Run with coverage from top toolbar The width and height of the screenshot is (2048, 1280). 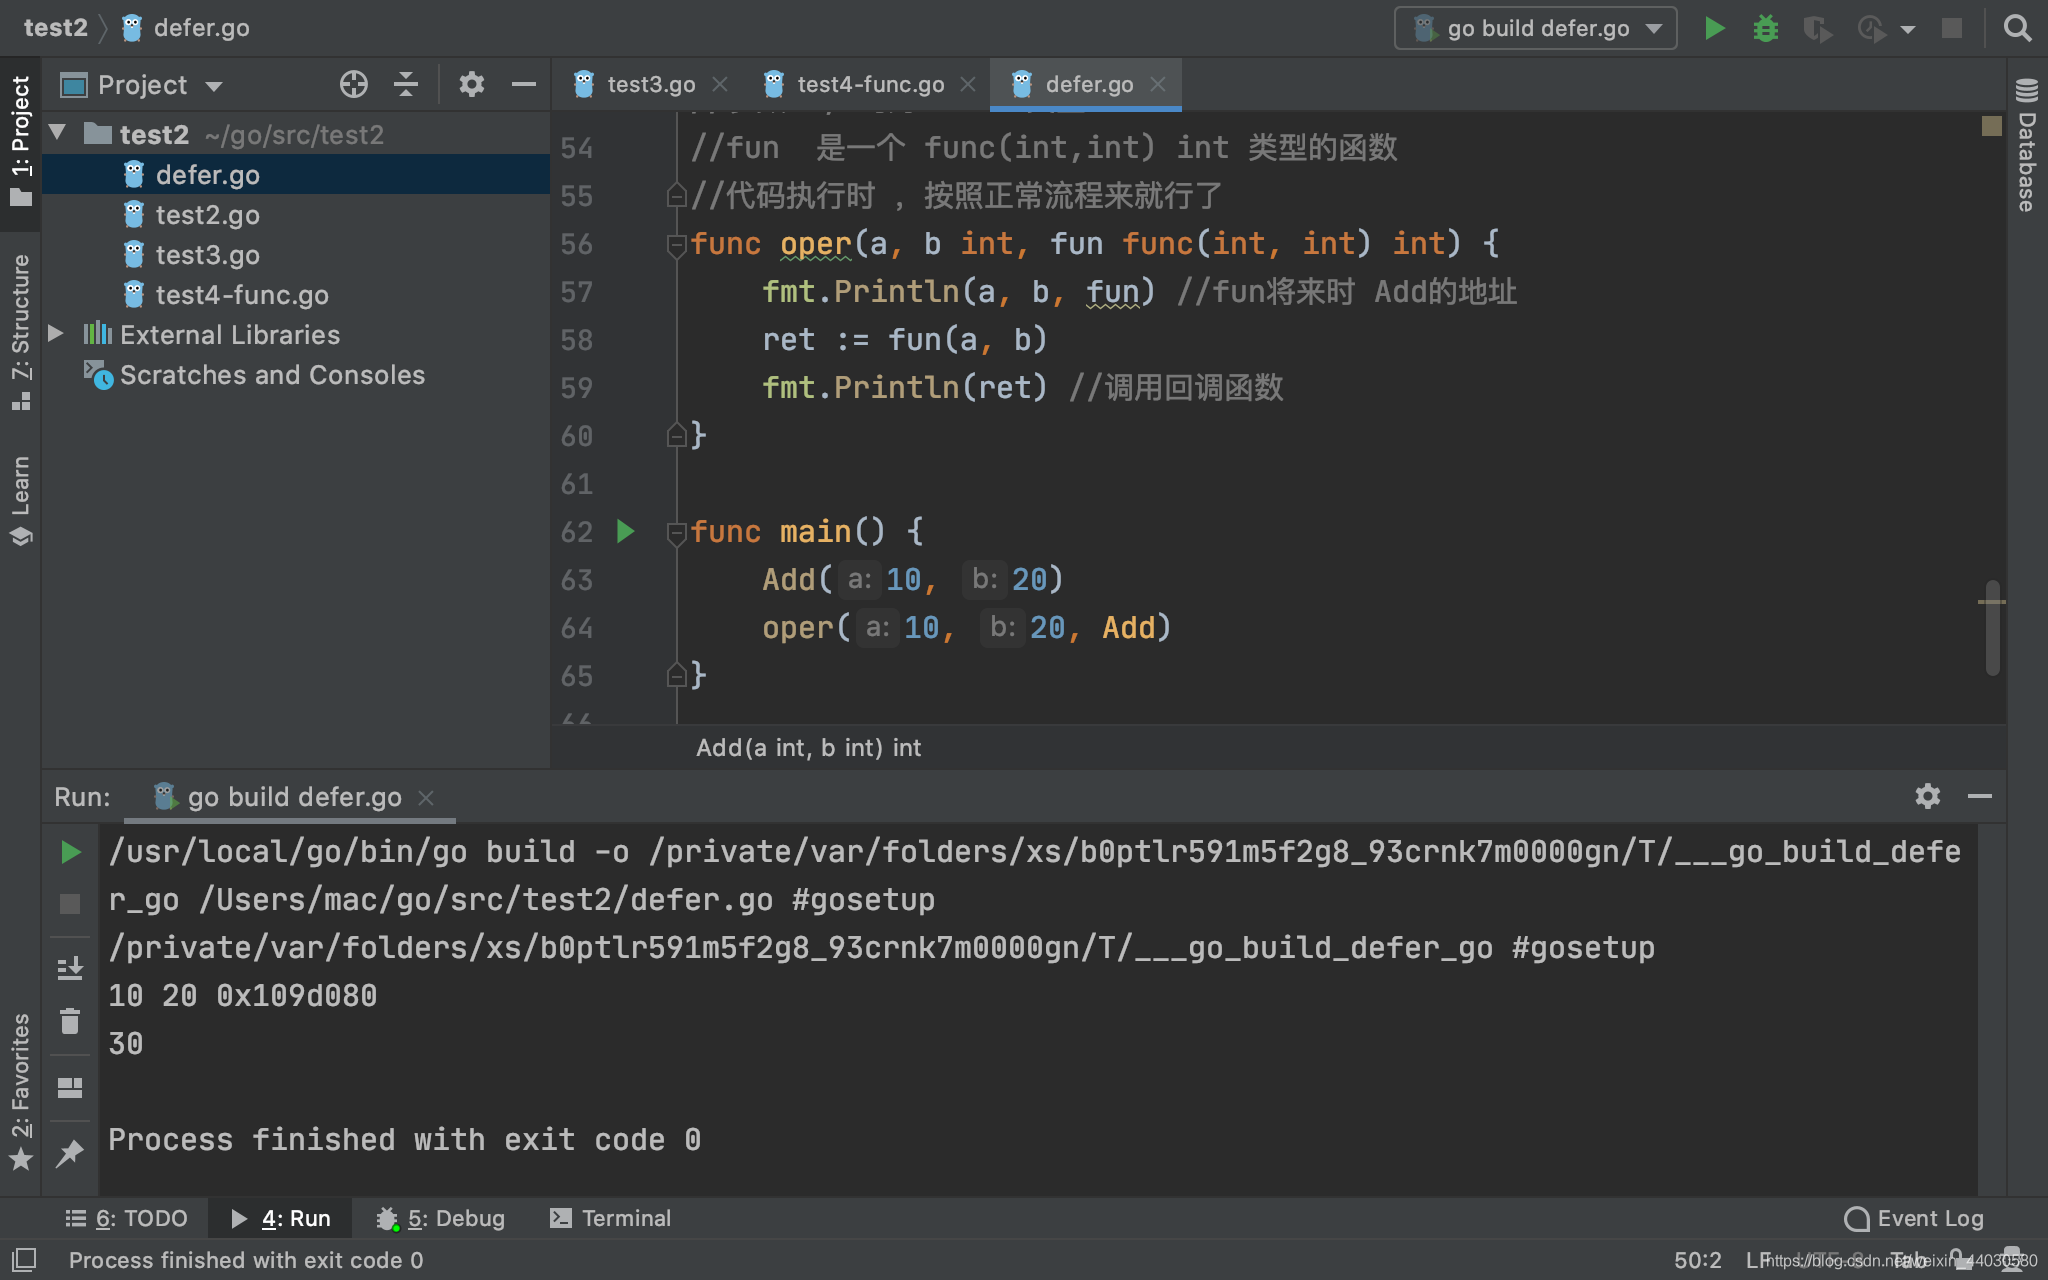click(x=1817, y=28)
